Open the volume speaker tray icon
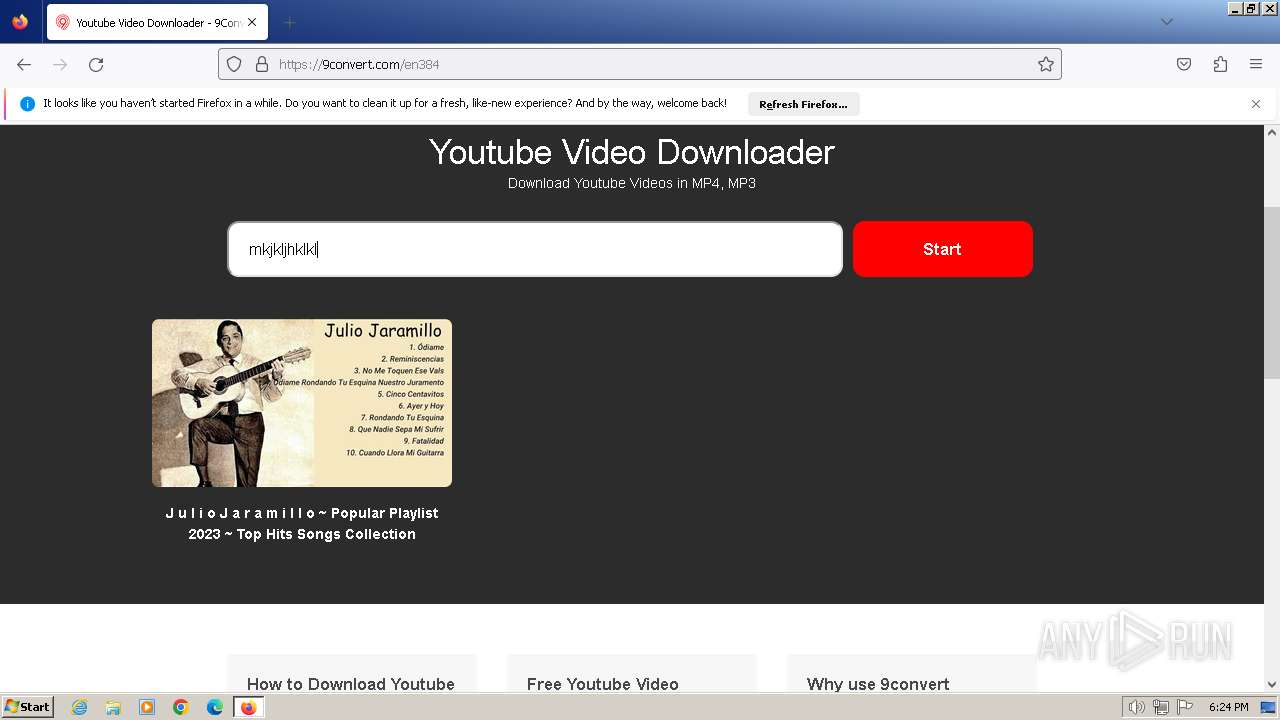This screenshot has height=720, width=1280. [x=1137, y=707]
